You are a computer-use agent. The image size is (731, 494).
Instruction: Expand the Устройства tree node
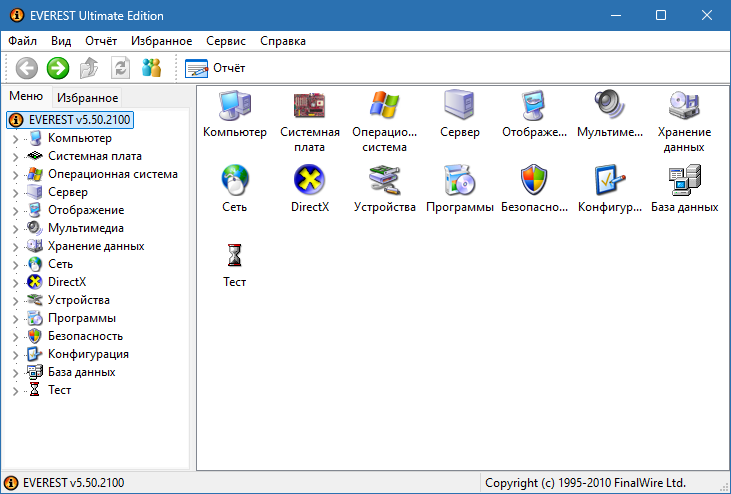pyautogui.click(x=15, y=301)
